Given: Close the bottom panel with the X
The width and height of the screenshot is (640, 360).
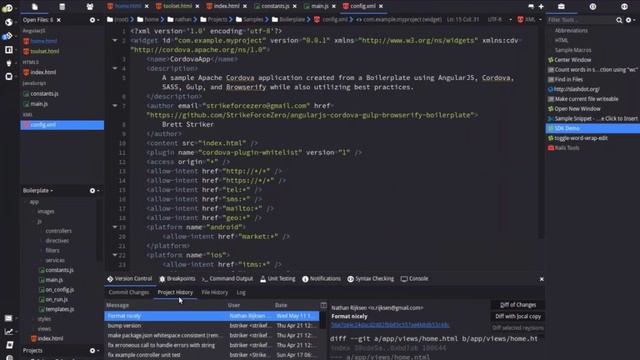Looking at the screenshot, I should 542,279.
